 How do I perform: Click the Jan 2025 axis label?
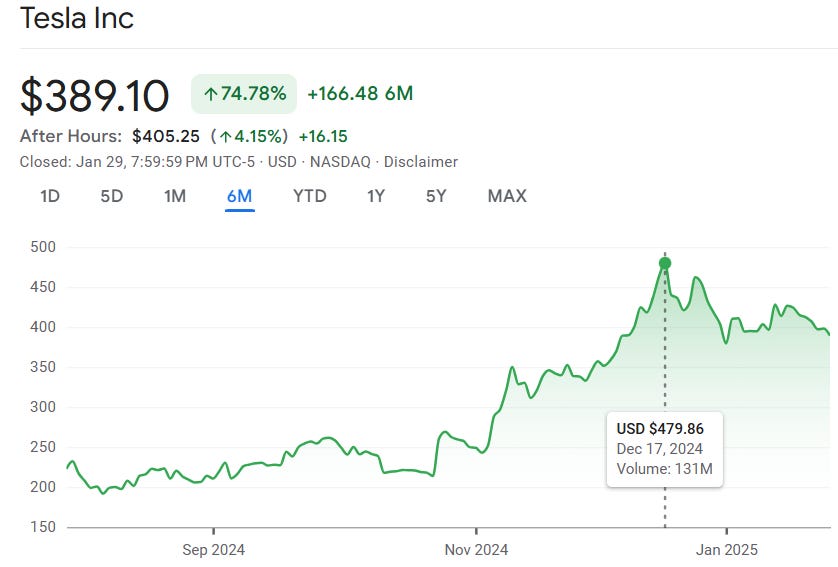[726, 550]
